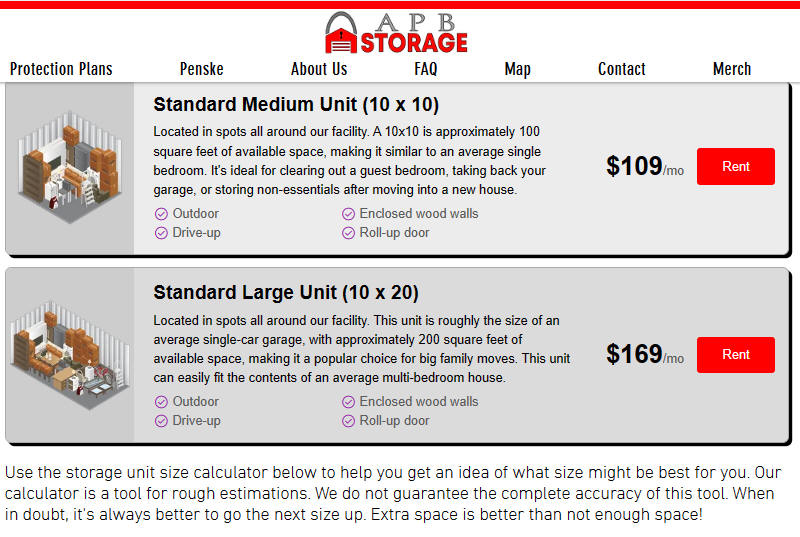Viewport: 800px width, 537px height.
Task: Click the Standard Medium Unit illustration
Action: pos(70,167)
